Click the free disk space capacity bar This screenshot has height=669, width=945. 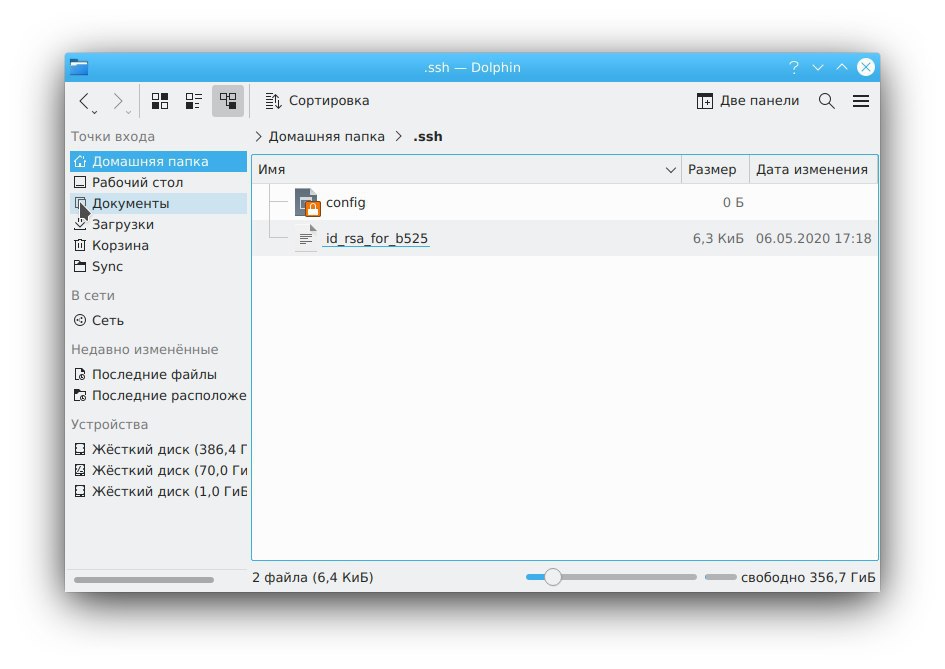[x=720, y=577]
